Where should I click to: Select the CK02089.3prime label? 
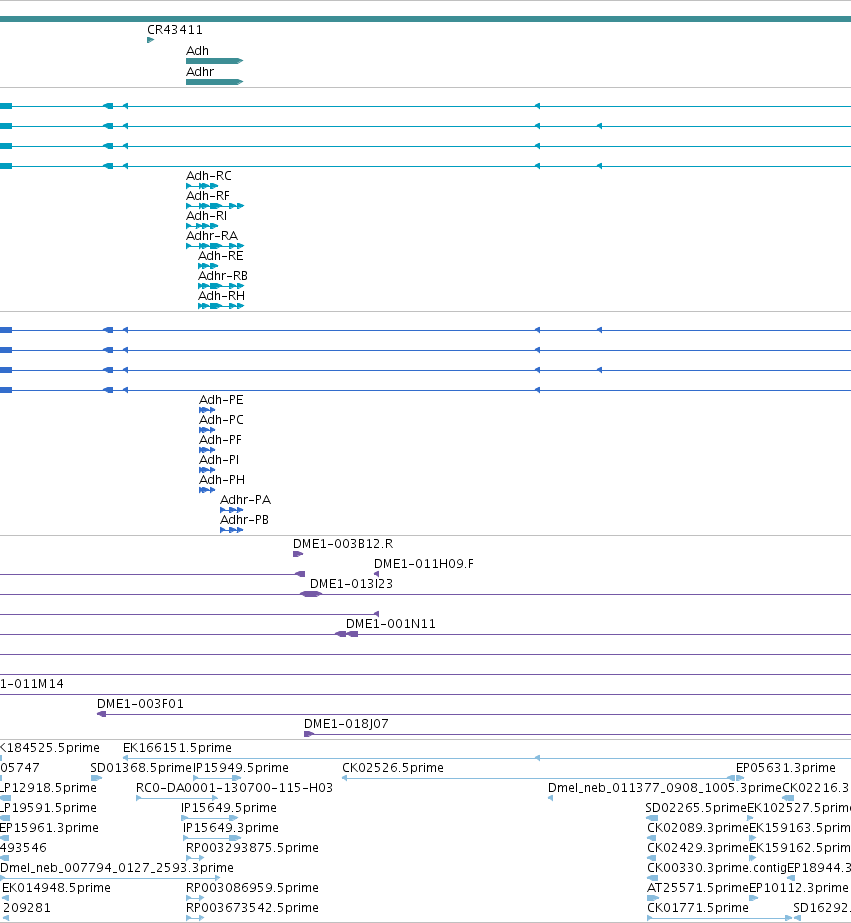tap(698, 828)
